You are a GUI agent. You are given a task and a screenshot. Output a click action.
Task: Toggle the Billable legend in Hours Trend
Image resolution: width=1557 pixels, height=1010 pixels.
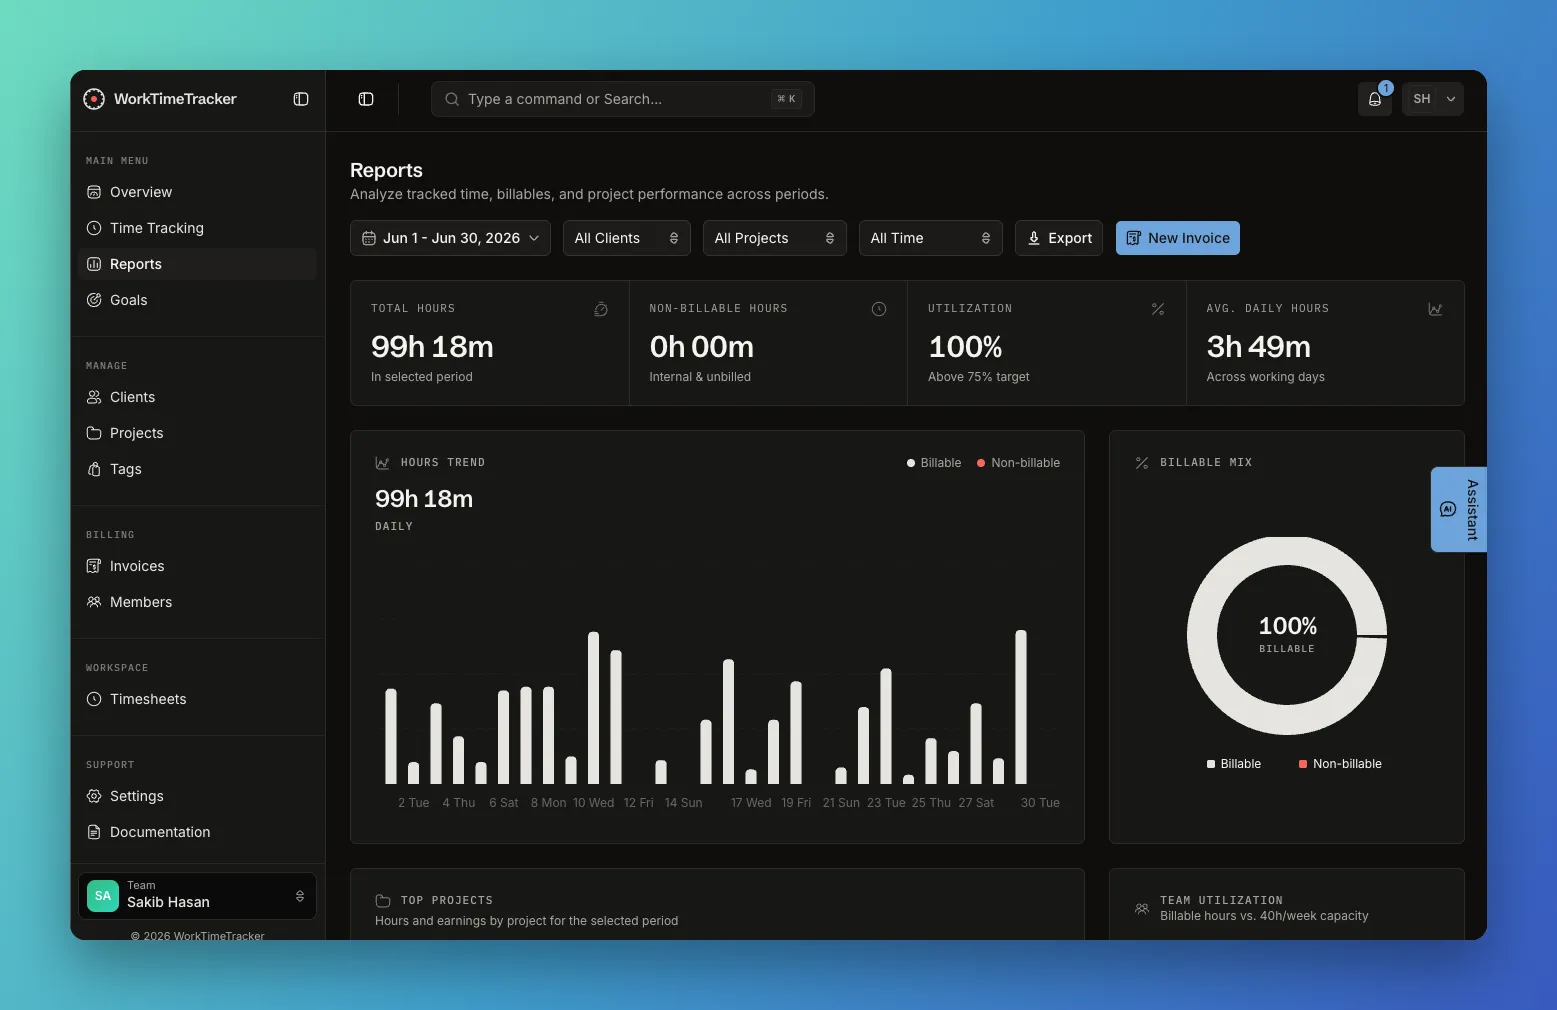934,463
